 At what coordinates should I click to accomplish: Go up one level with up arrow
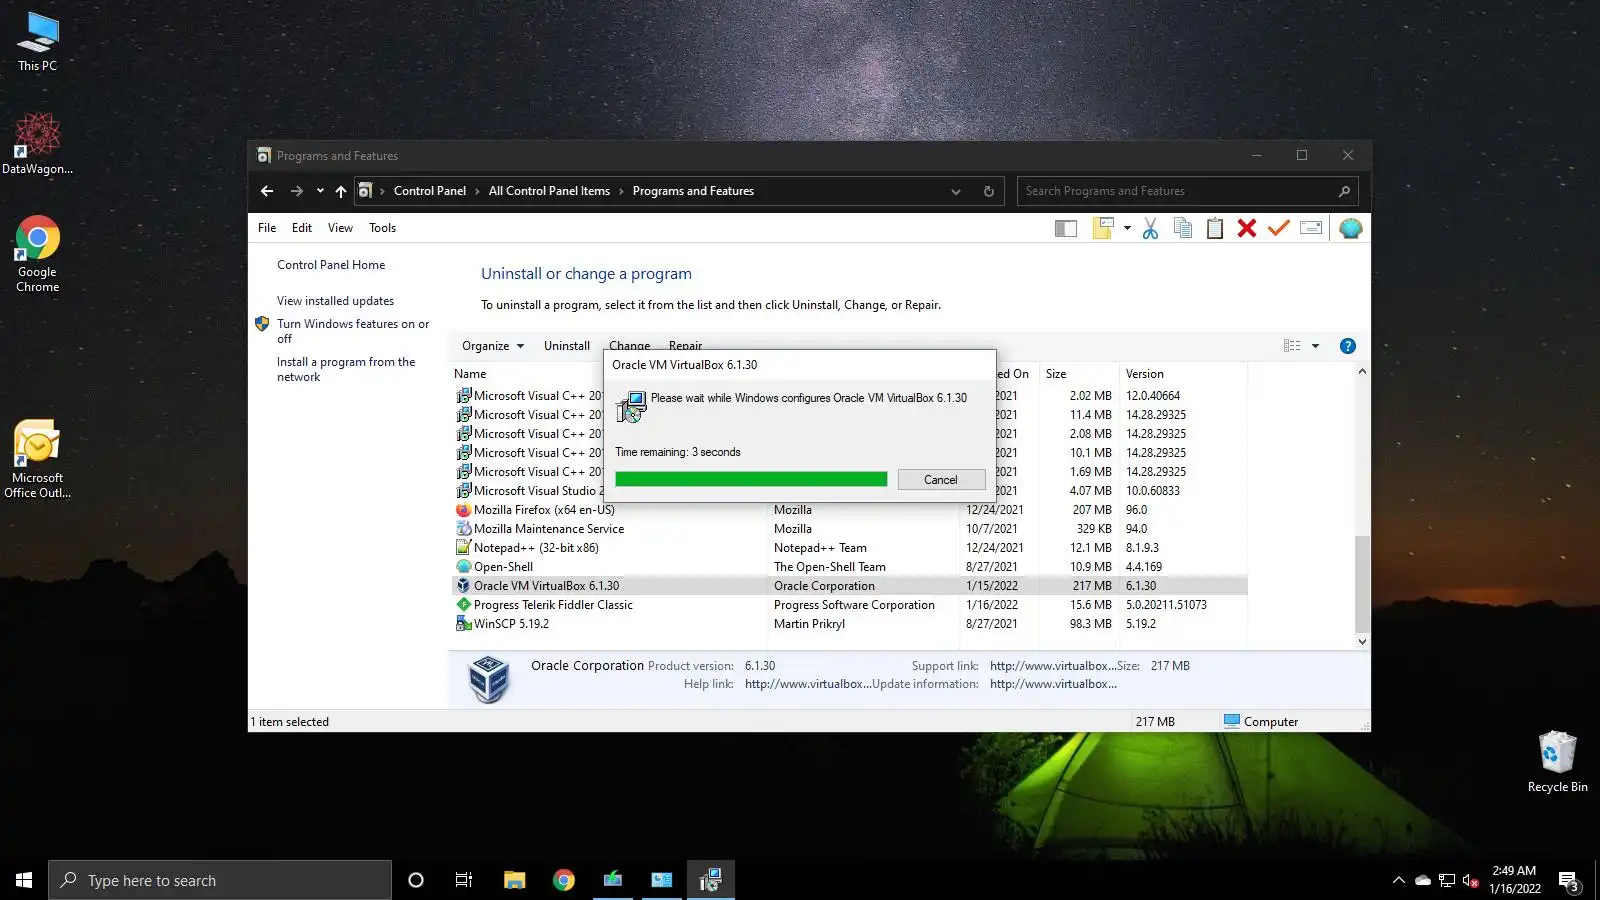point(341,191)
